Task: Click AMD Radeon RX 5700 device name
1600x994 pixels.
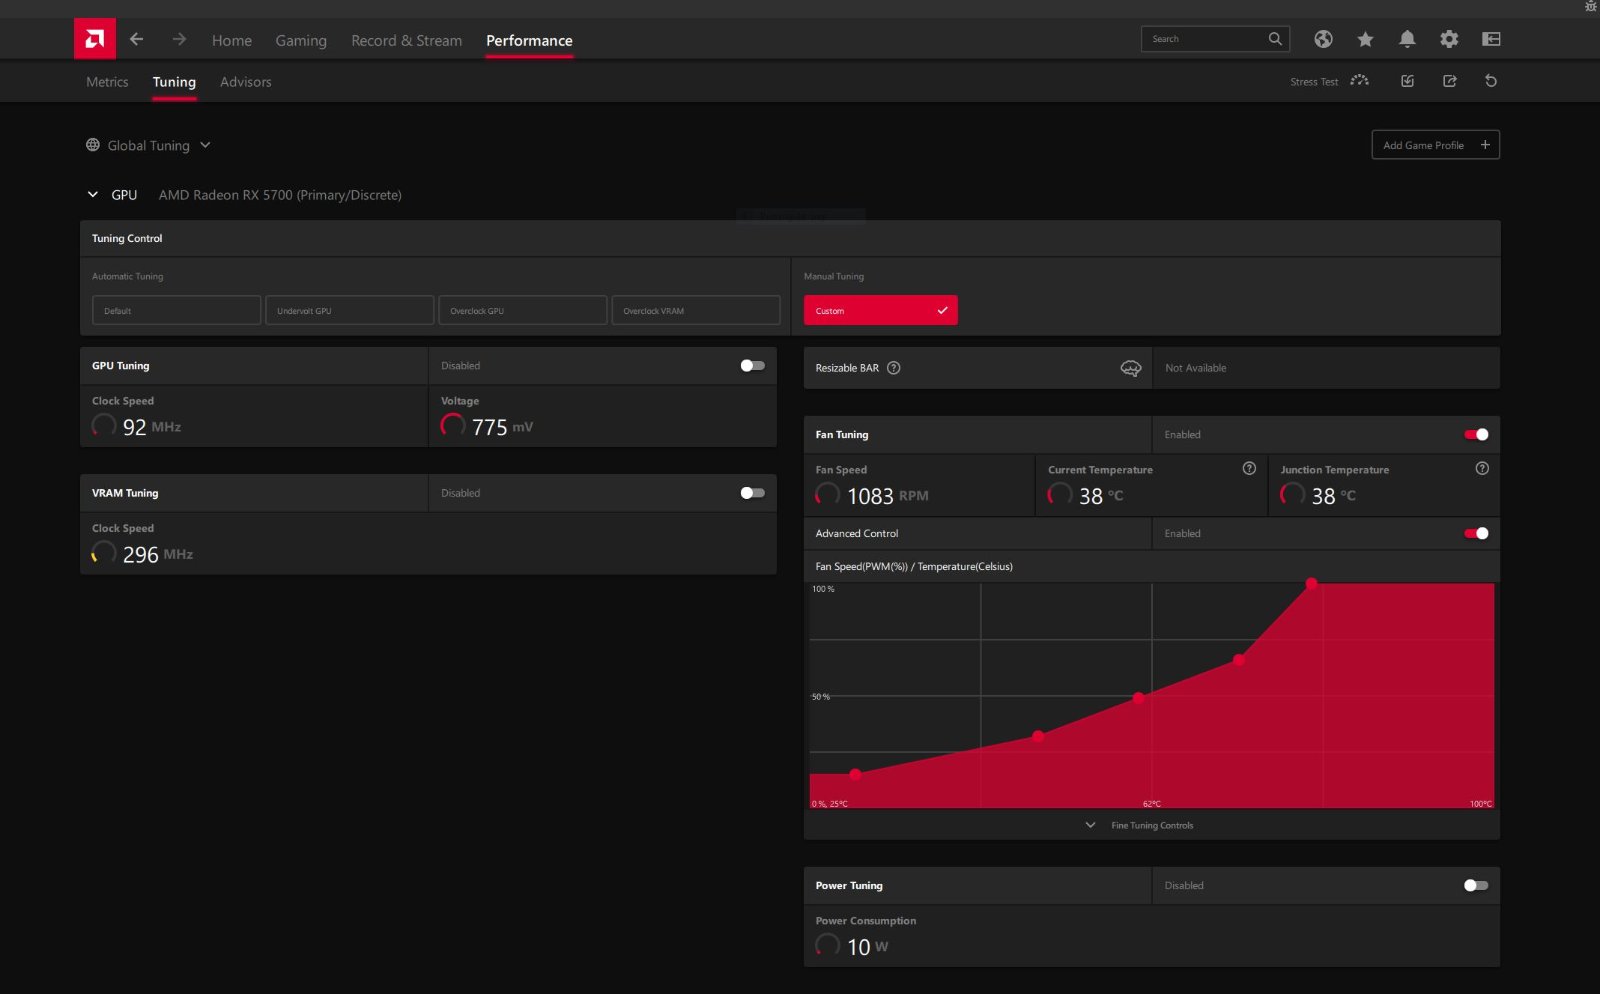Action: coord(280,195)
